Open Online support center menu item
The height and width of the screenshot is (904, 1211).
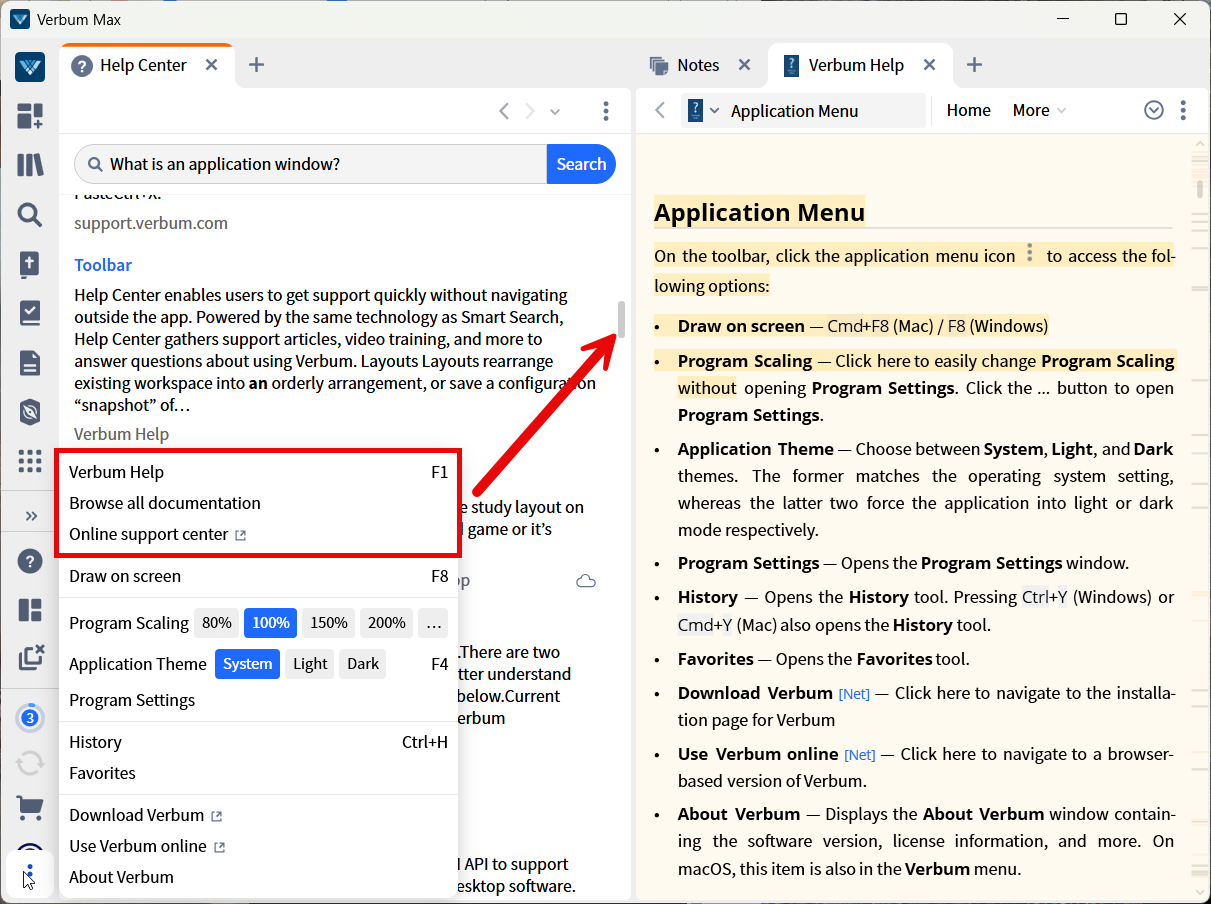258,534
